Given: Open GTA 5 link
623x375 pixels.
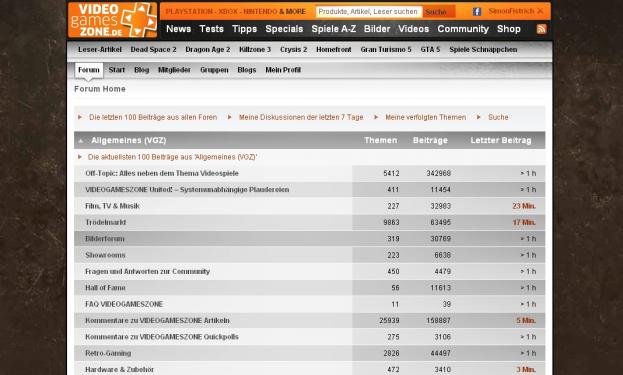Looking at the screenshot, I should pyautogui.click(x=430, y=50).
